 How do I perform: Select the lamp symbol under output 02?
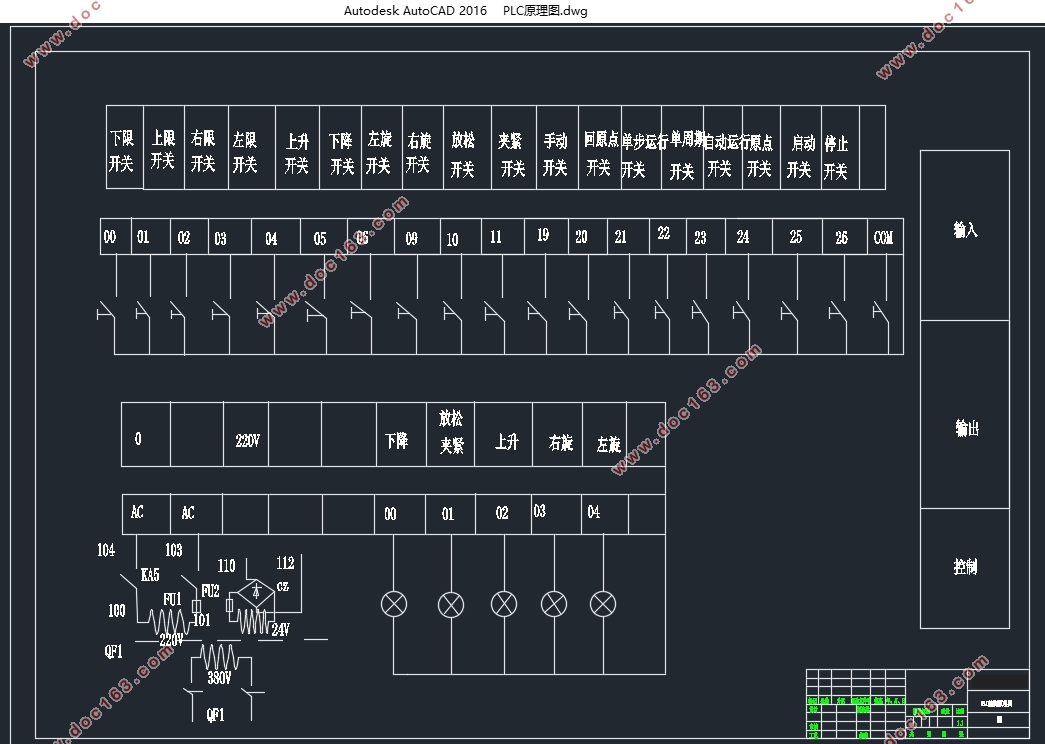coord(504,605)
